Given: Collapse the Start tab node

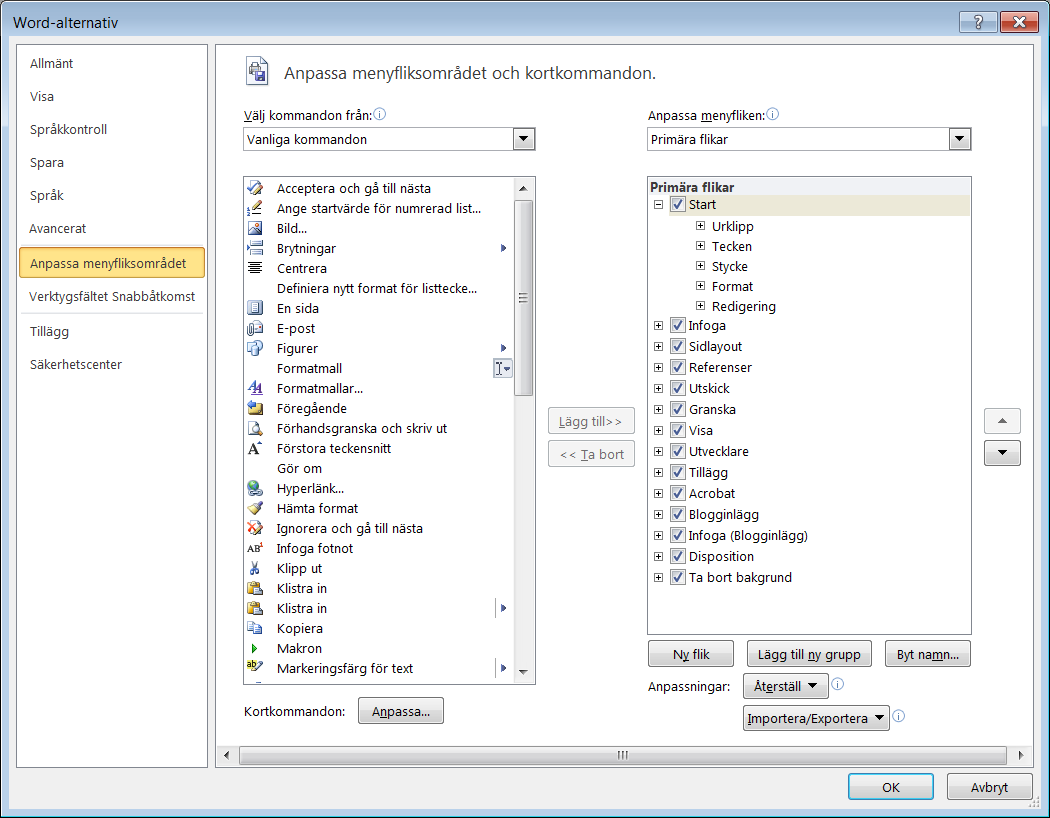Looking at the screenshot, I should 658,205.
